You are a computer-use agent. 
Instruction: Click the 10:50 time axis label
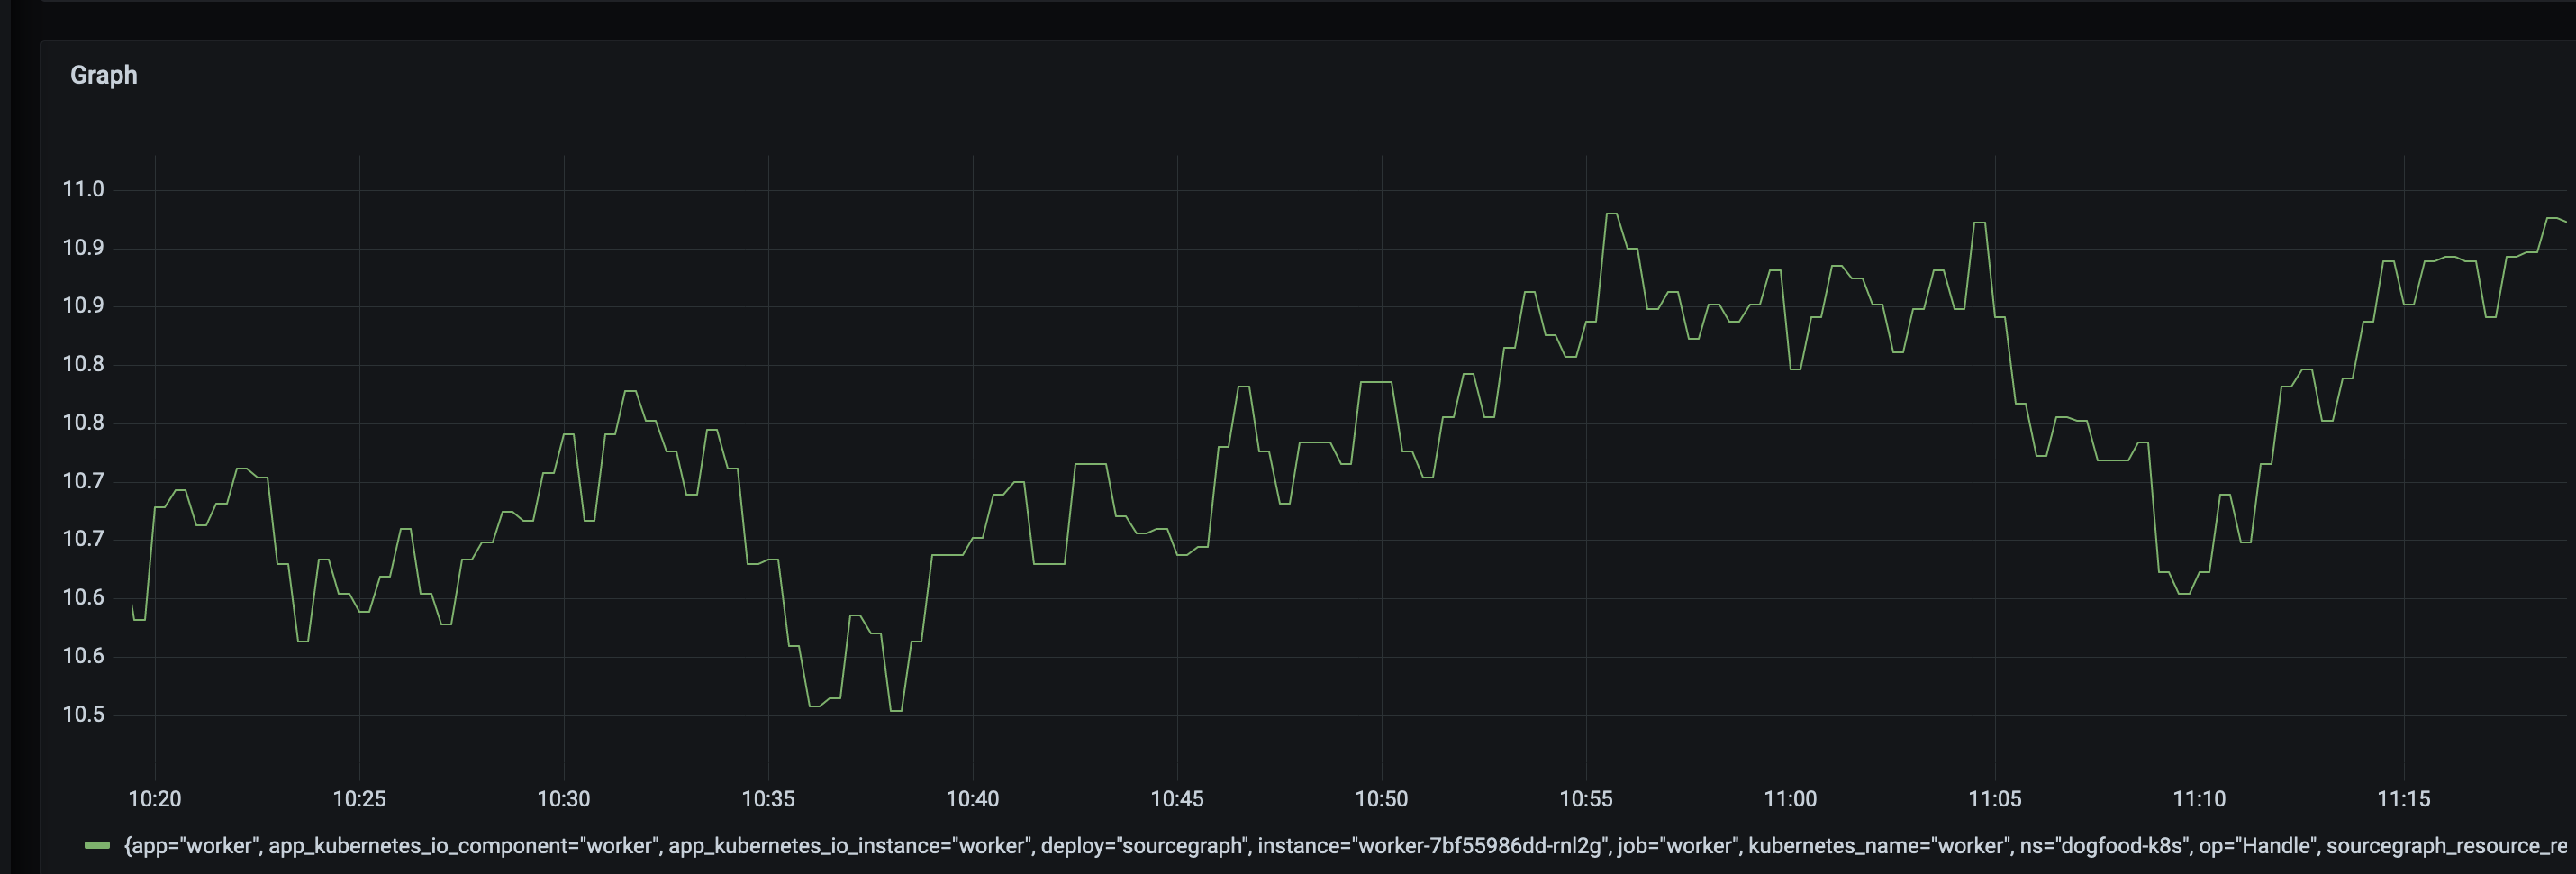click(1382, 799)
